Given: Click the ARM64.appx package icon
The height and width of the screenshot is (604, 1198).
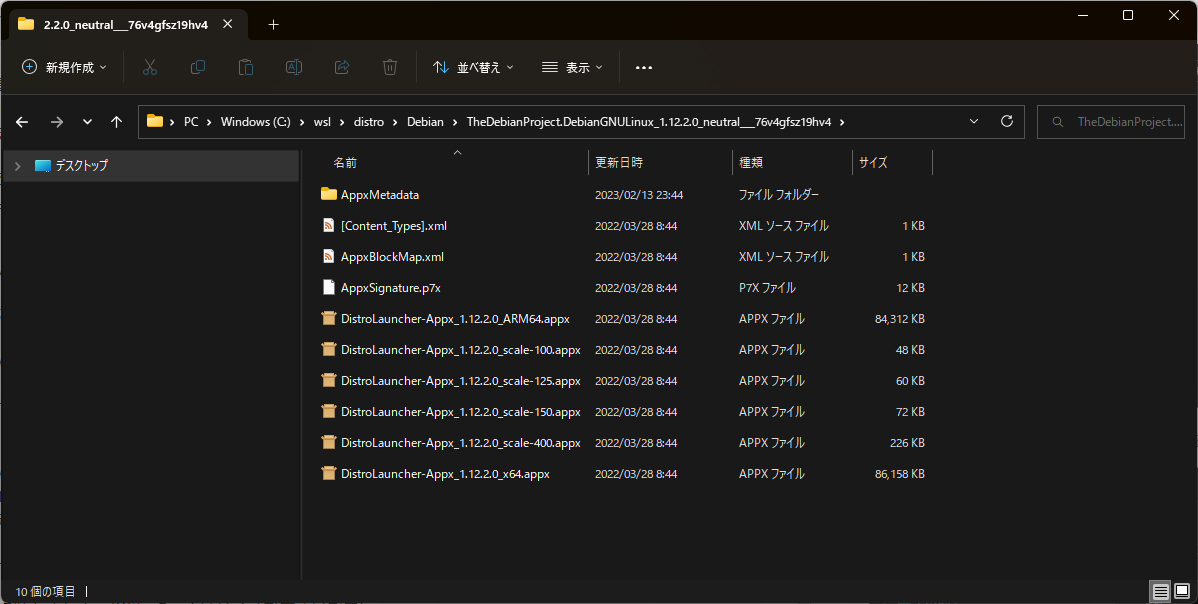Looking at the screenshot, I should pos(329,318).
